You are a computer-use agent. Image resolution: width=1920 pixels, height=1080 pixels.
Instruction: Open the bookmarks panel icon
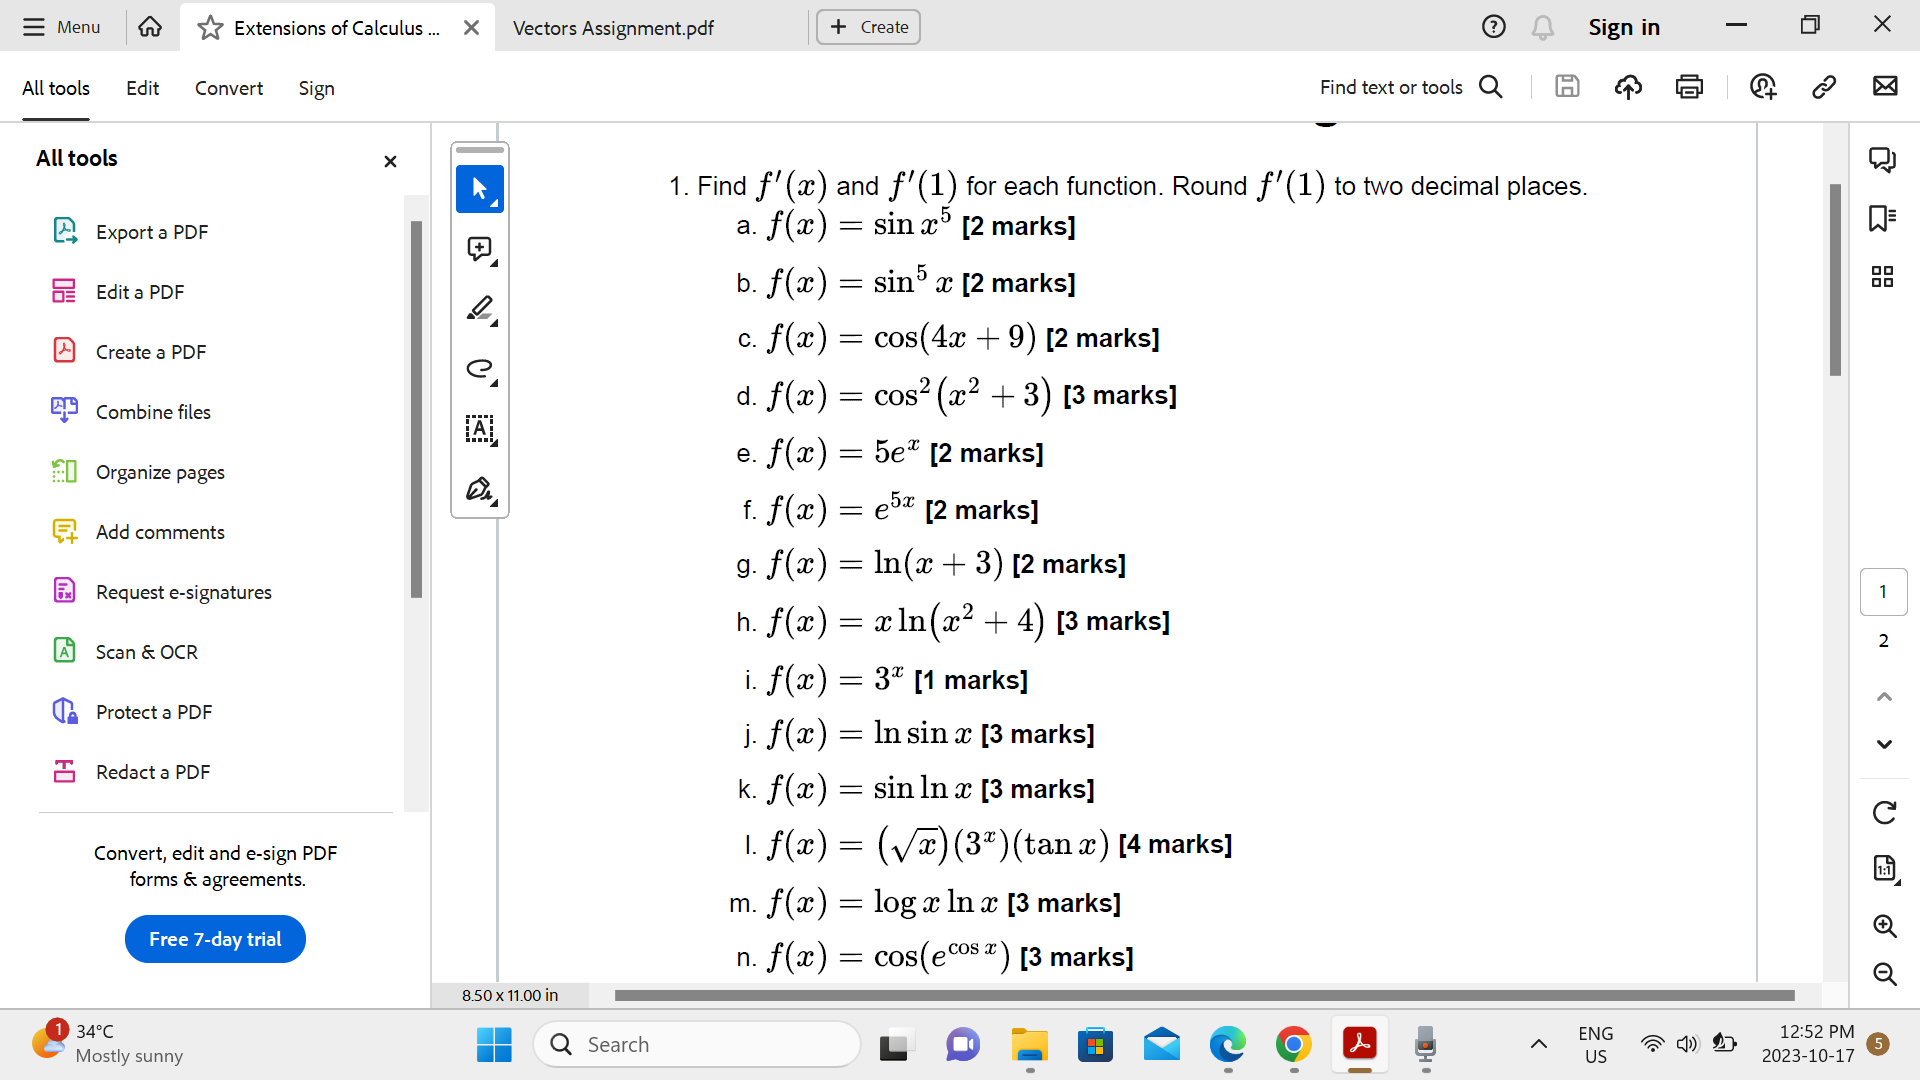click(x=1882, y=218)
